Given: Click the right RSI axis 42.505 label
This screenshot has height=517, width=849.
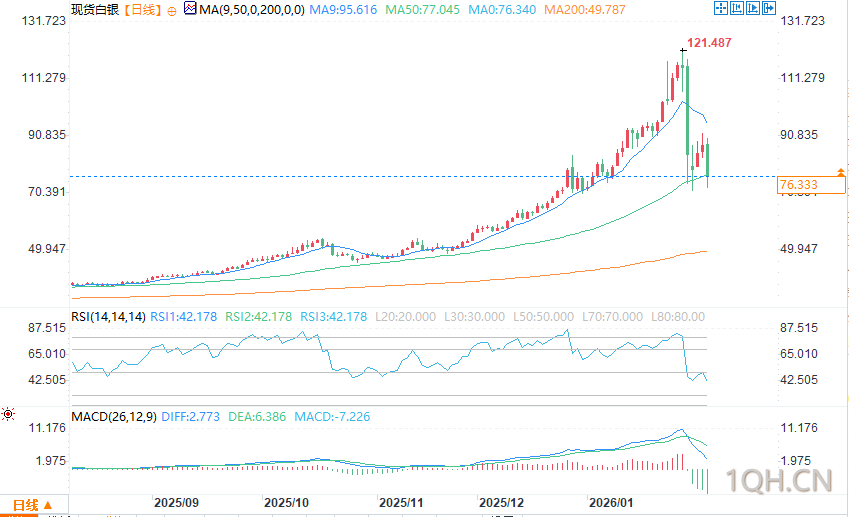Looking at the screenshot, I should (x=799, y=380).
